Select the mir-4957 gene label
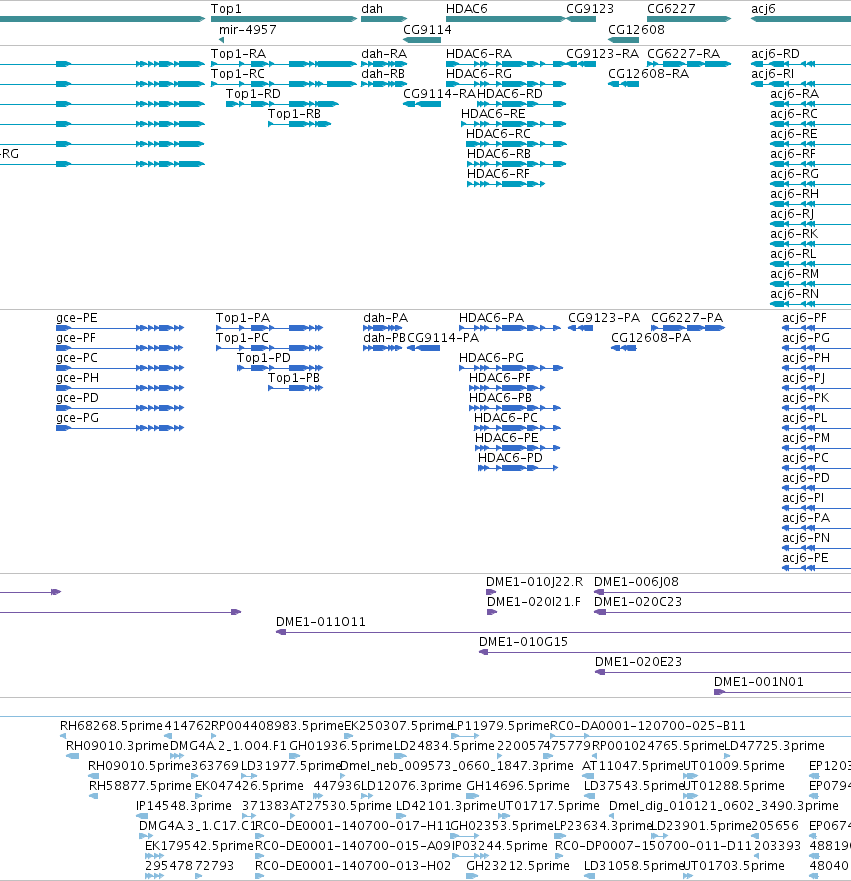 coord(248,30)
